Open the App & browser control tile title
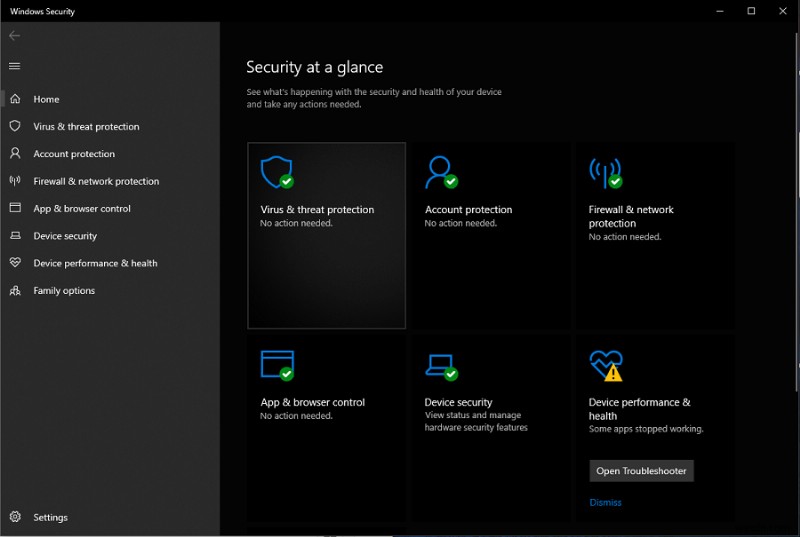Viewport: 800px width, 537px height. [312, 402]
